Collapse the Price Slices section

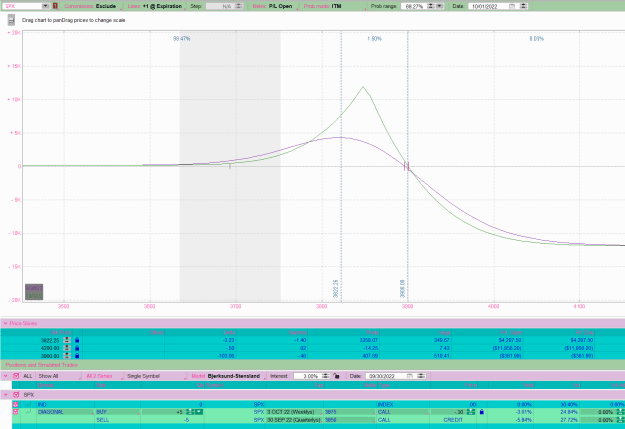(5, 323)
